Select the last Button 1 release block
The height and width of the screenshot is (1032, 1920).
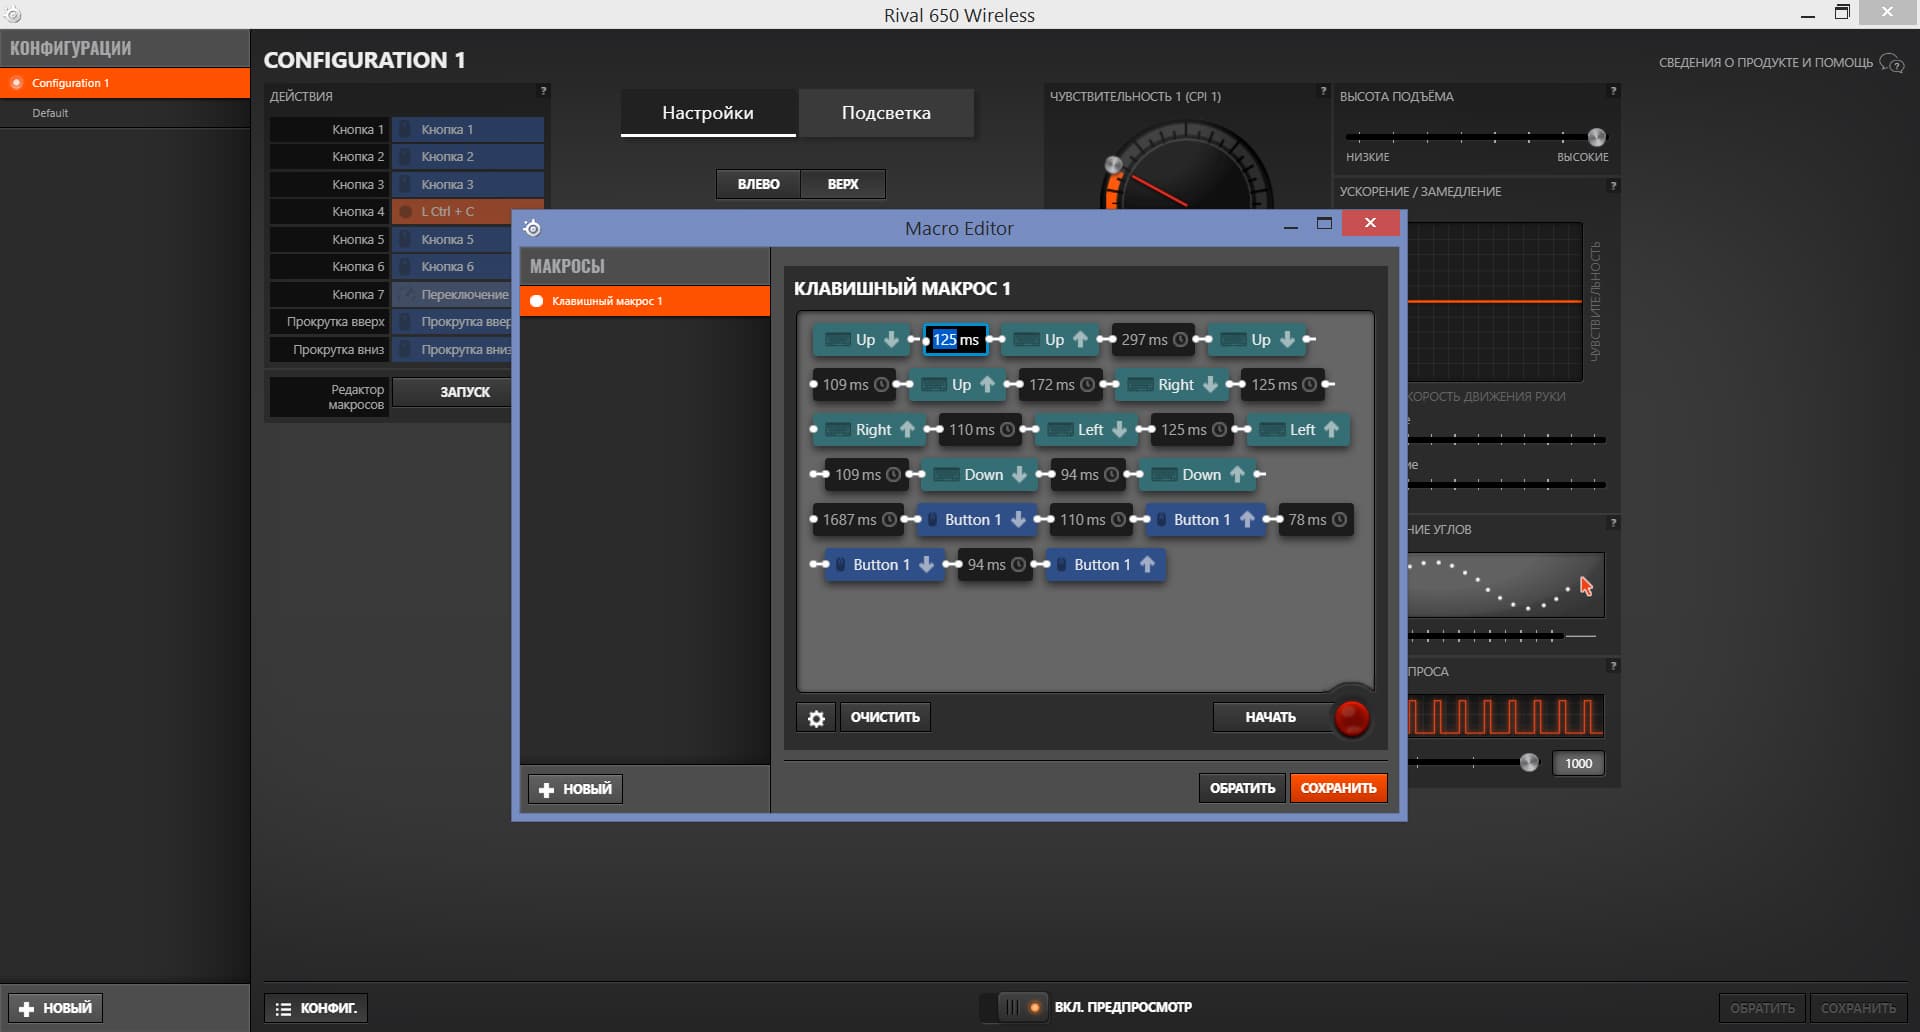point(1106,565)
